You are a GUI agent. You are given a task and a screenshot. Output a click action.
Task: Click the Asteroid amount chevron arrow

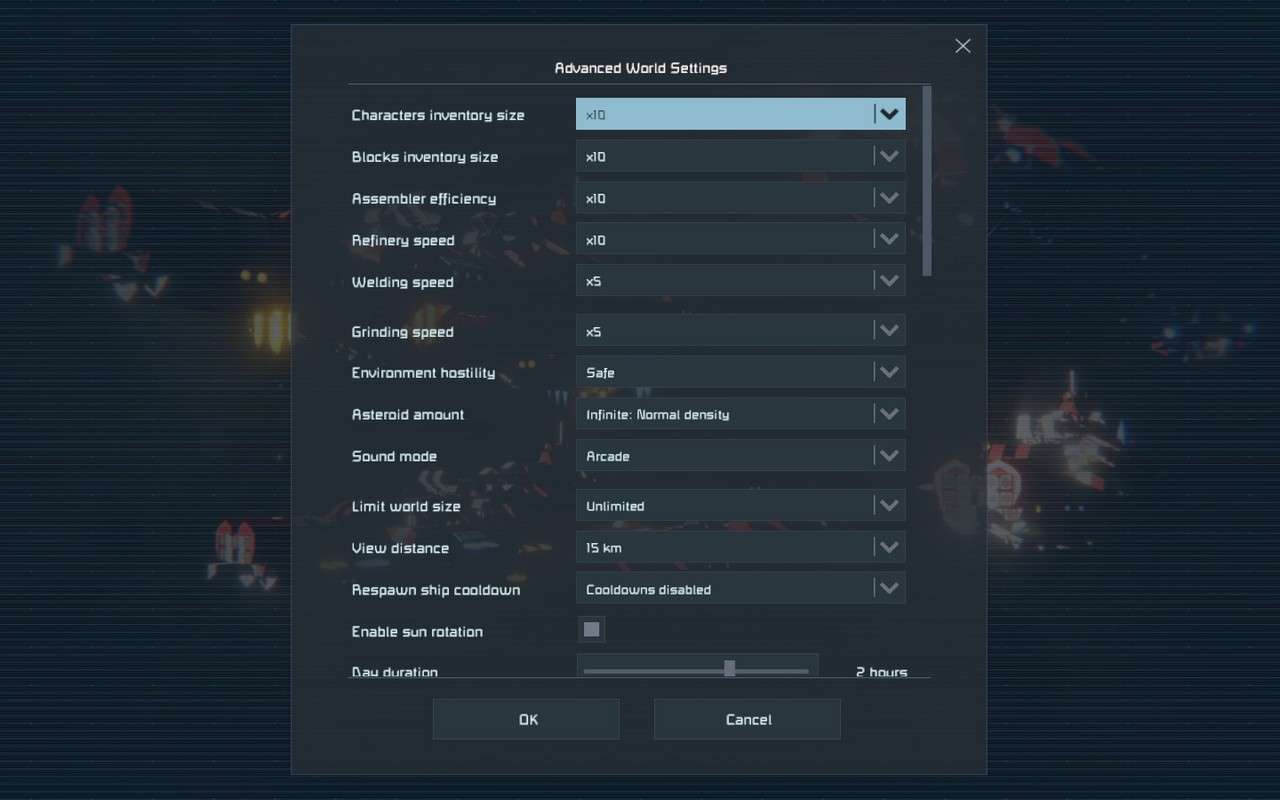[x=889, y=414]
